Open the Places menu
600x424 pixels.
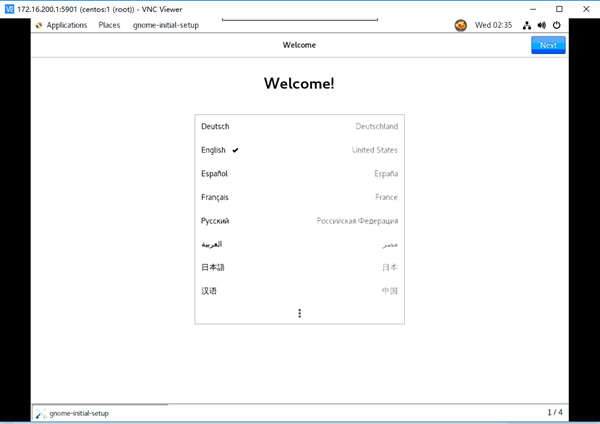(109, 25)
